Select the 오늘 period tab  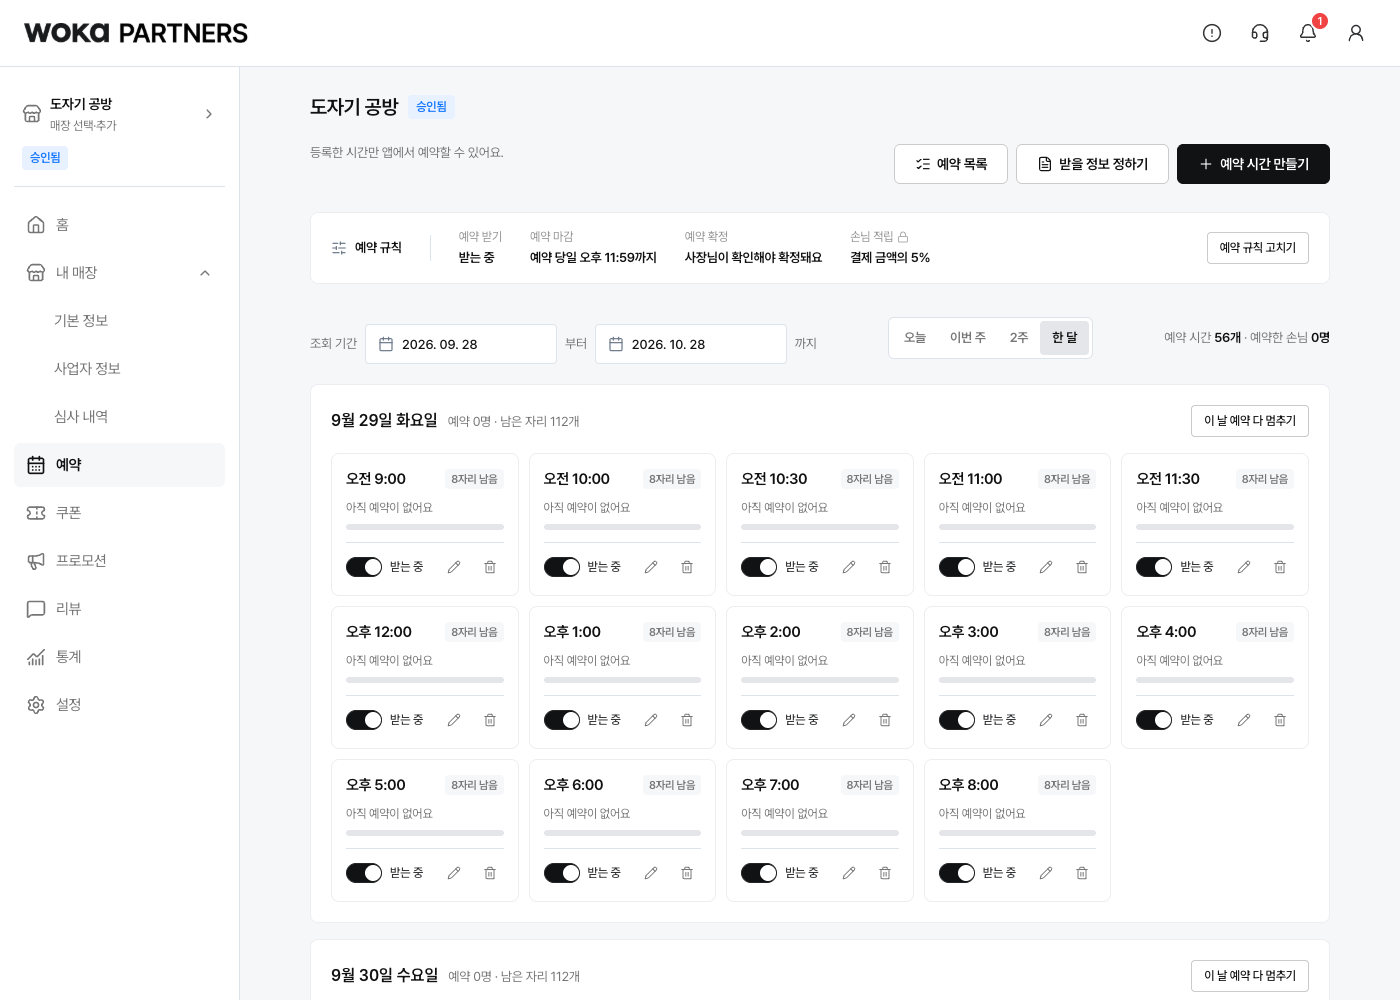(x=915, y=338)
